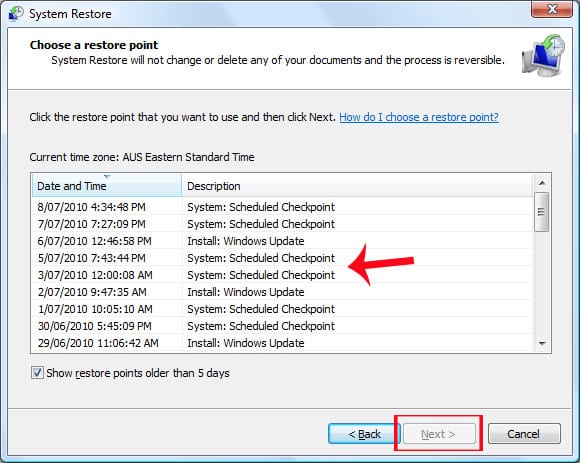Select restore point 3/07/2010 12:00:08 AM
This screenshot has height=463, width=580.
pos(282,275)
